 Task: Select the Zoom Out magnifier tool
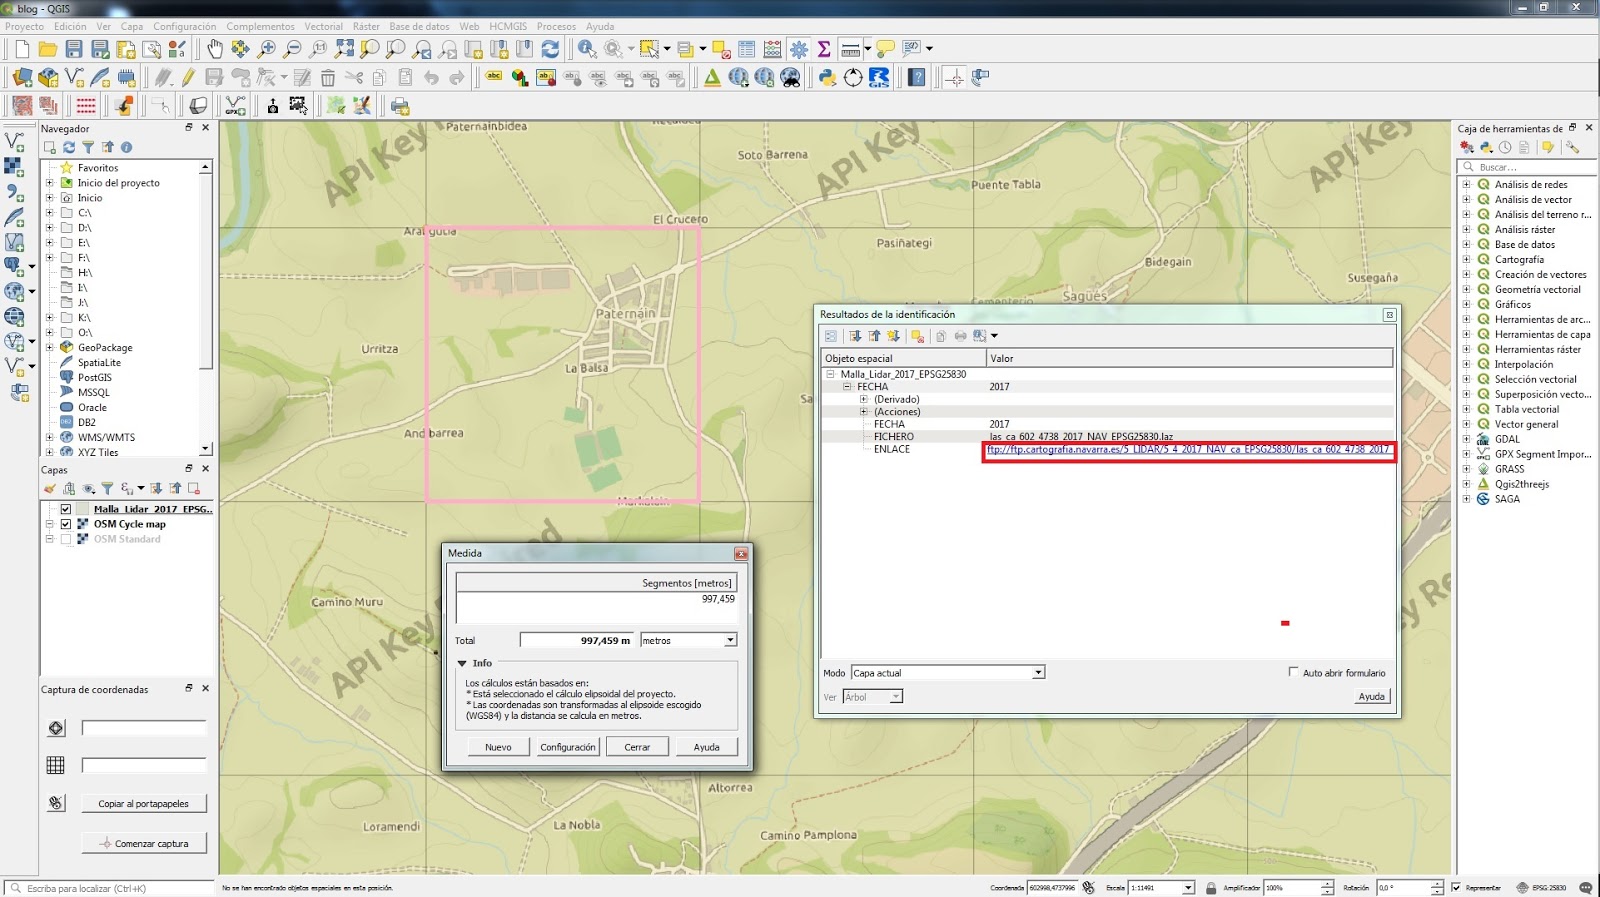click(293, 49)
